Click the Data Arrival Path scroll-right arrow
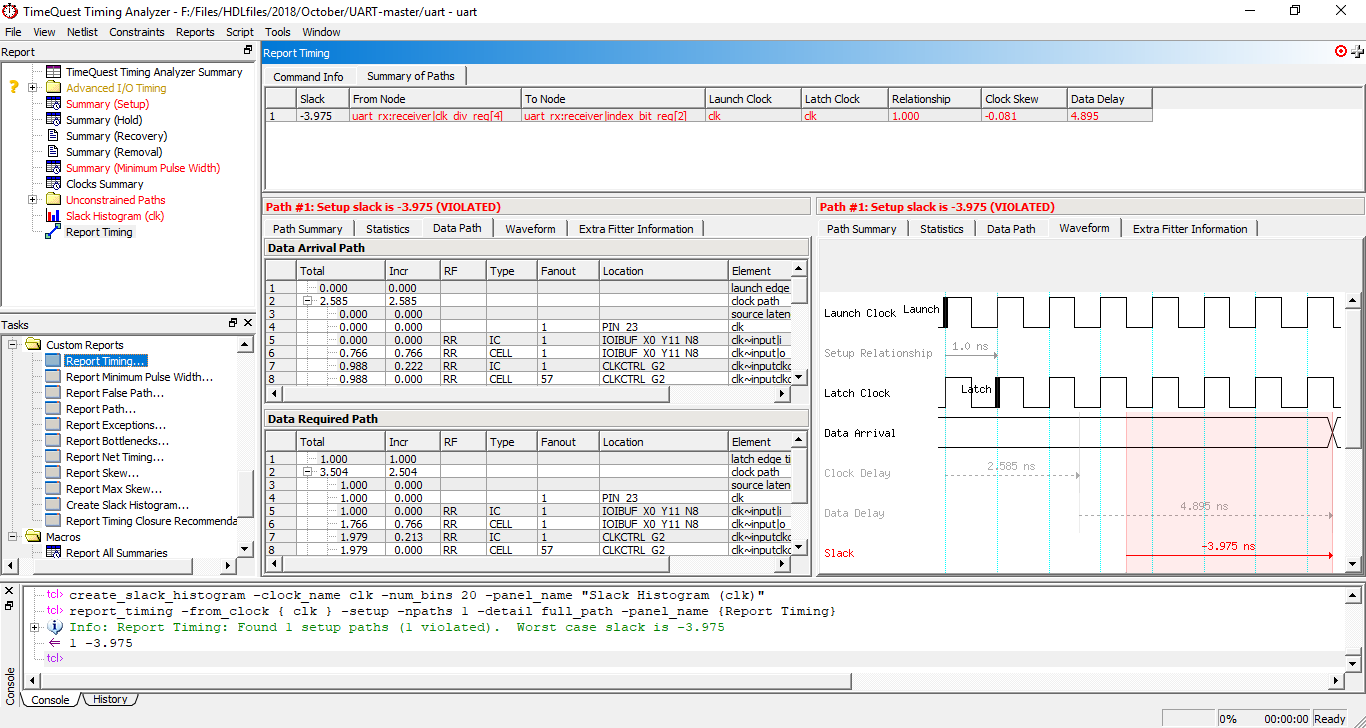 (783, 395)
